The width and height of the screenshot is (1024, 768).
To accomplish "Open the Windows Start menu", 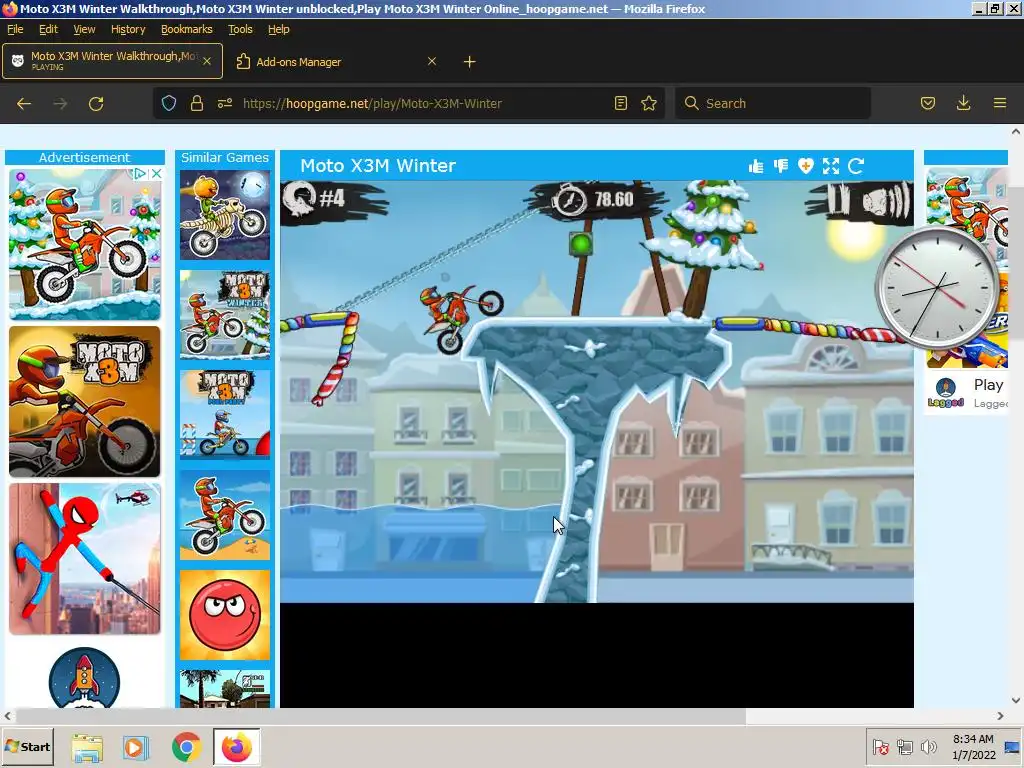I will pyautogui.click(x=27, y=746).
